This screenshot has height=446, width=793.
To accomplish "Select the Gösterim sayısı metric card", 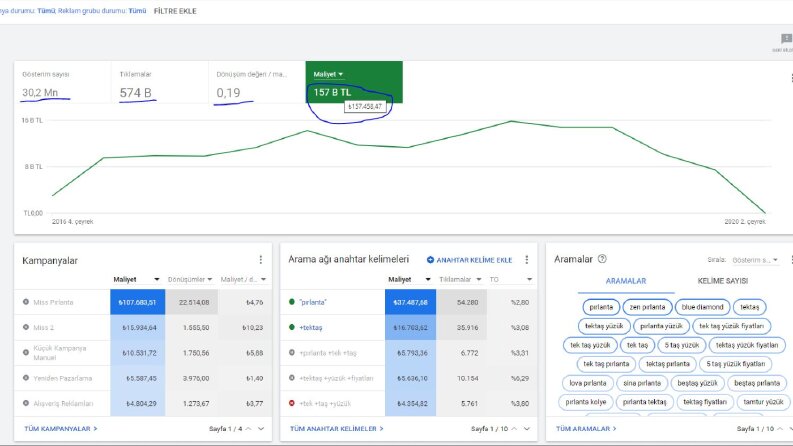I will click(62, 82).
